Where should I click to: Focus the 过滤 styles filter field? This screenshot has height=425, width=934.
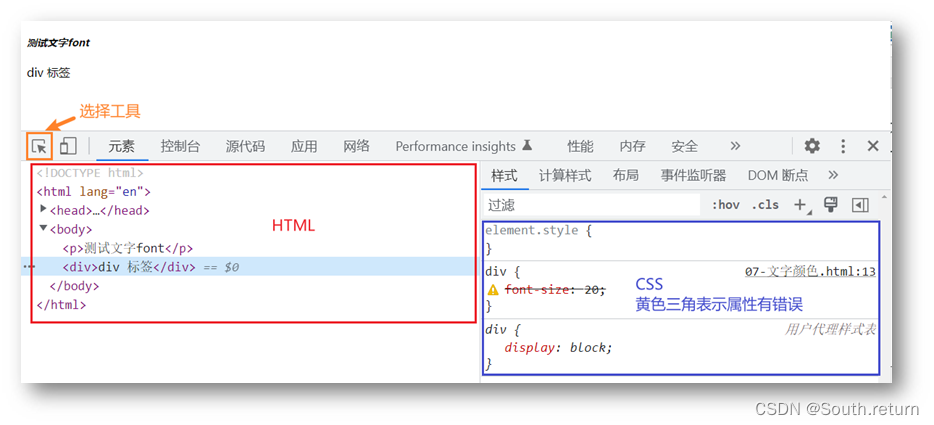[591, 205]
